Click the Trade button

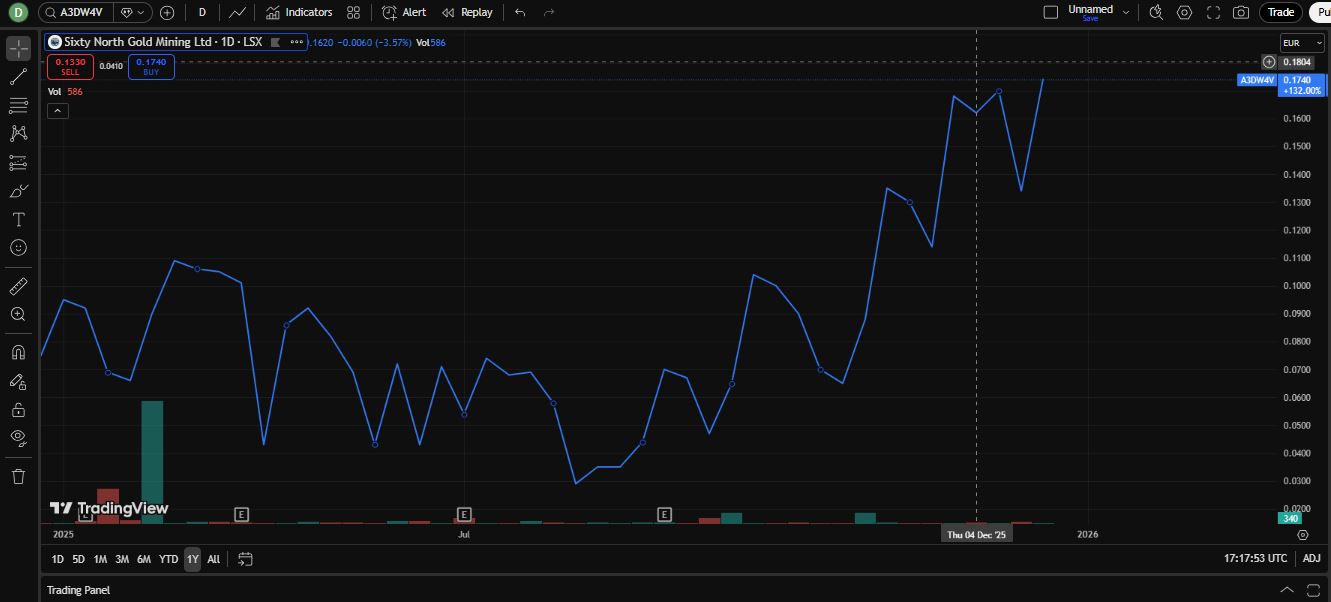[x=1281, y=12]
